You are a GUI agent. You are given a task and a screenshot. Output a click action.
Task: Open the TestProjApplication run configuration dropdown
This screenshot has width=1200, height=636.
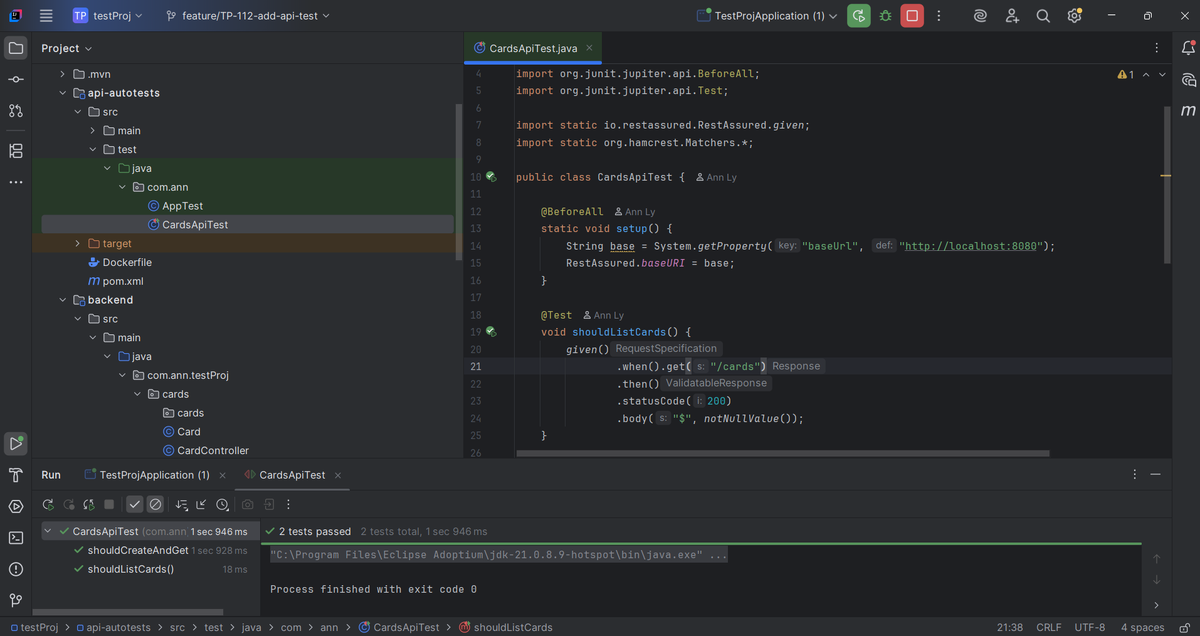pyautogui.click(x=766, y=16)
